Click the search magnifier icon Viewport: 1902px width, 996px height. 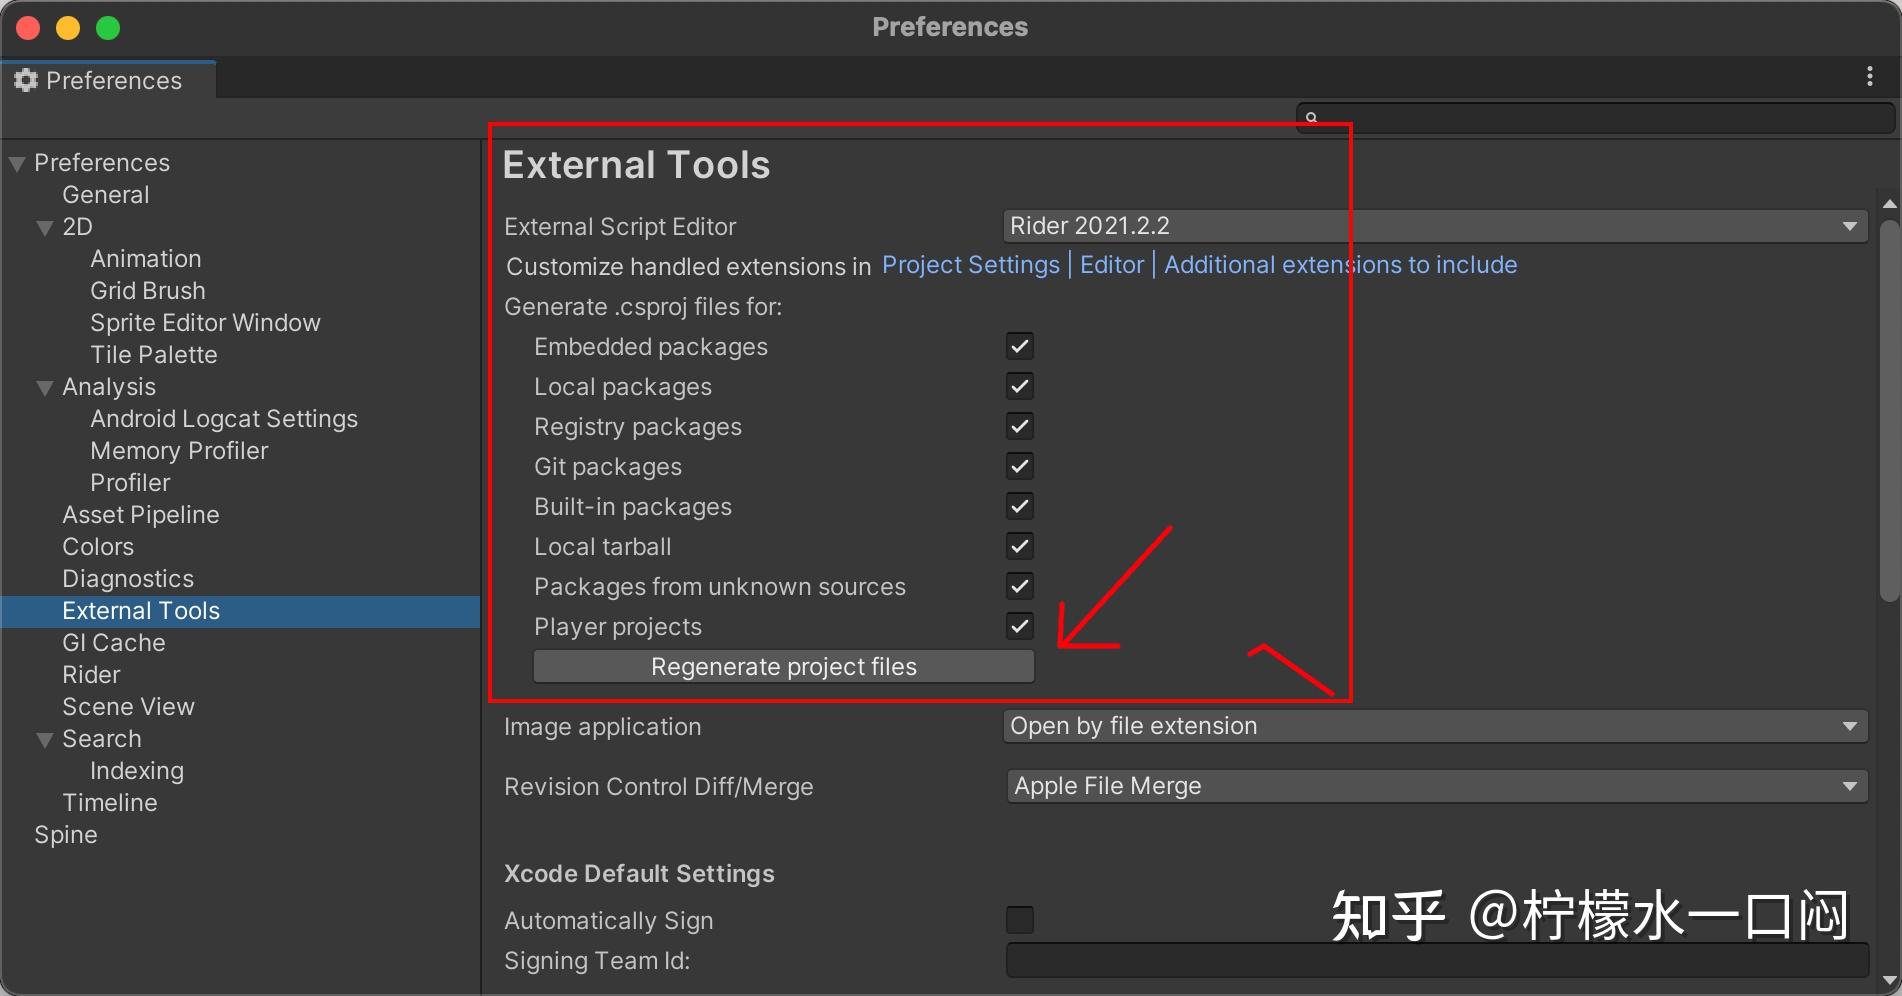pyautogui.click(x=1311, y=117)
